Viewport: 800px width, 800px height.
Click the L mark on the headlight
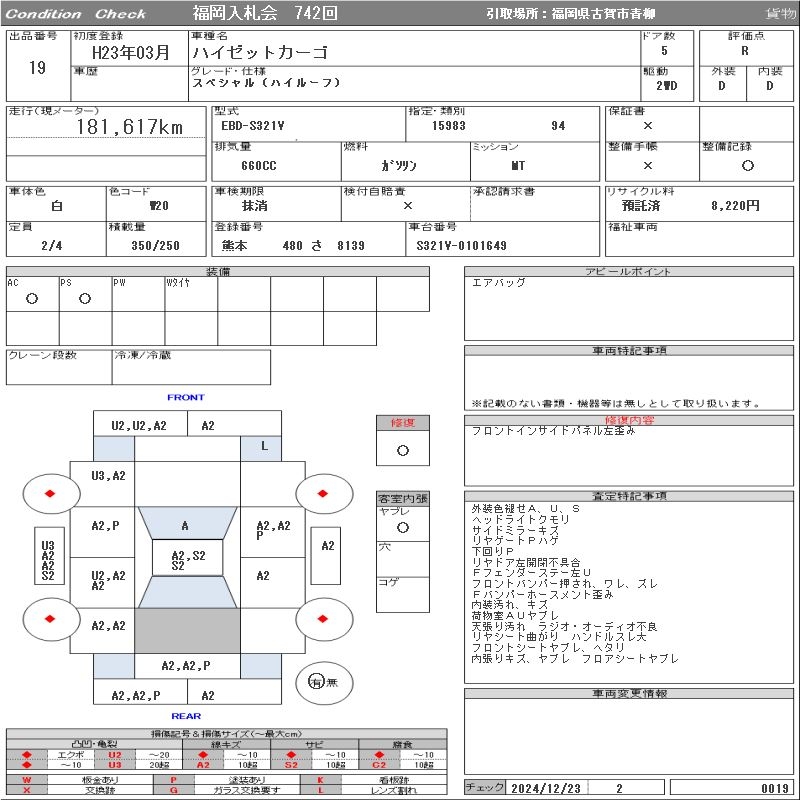click(x=264, y=446)
